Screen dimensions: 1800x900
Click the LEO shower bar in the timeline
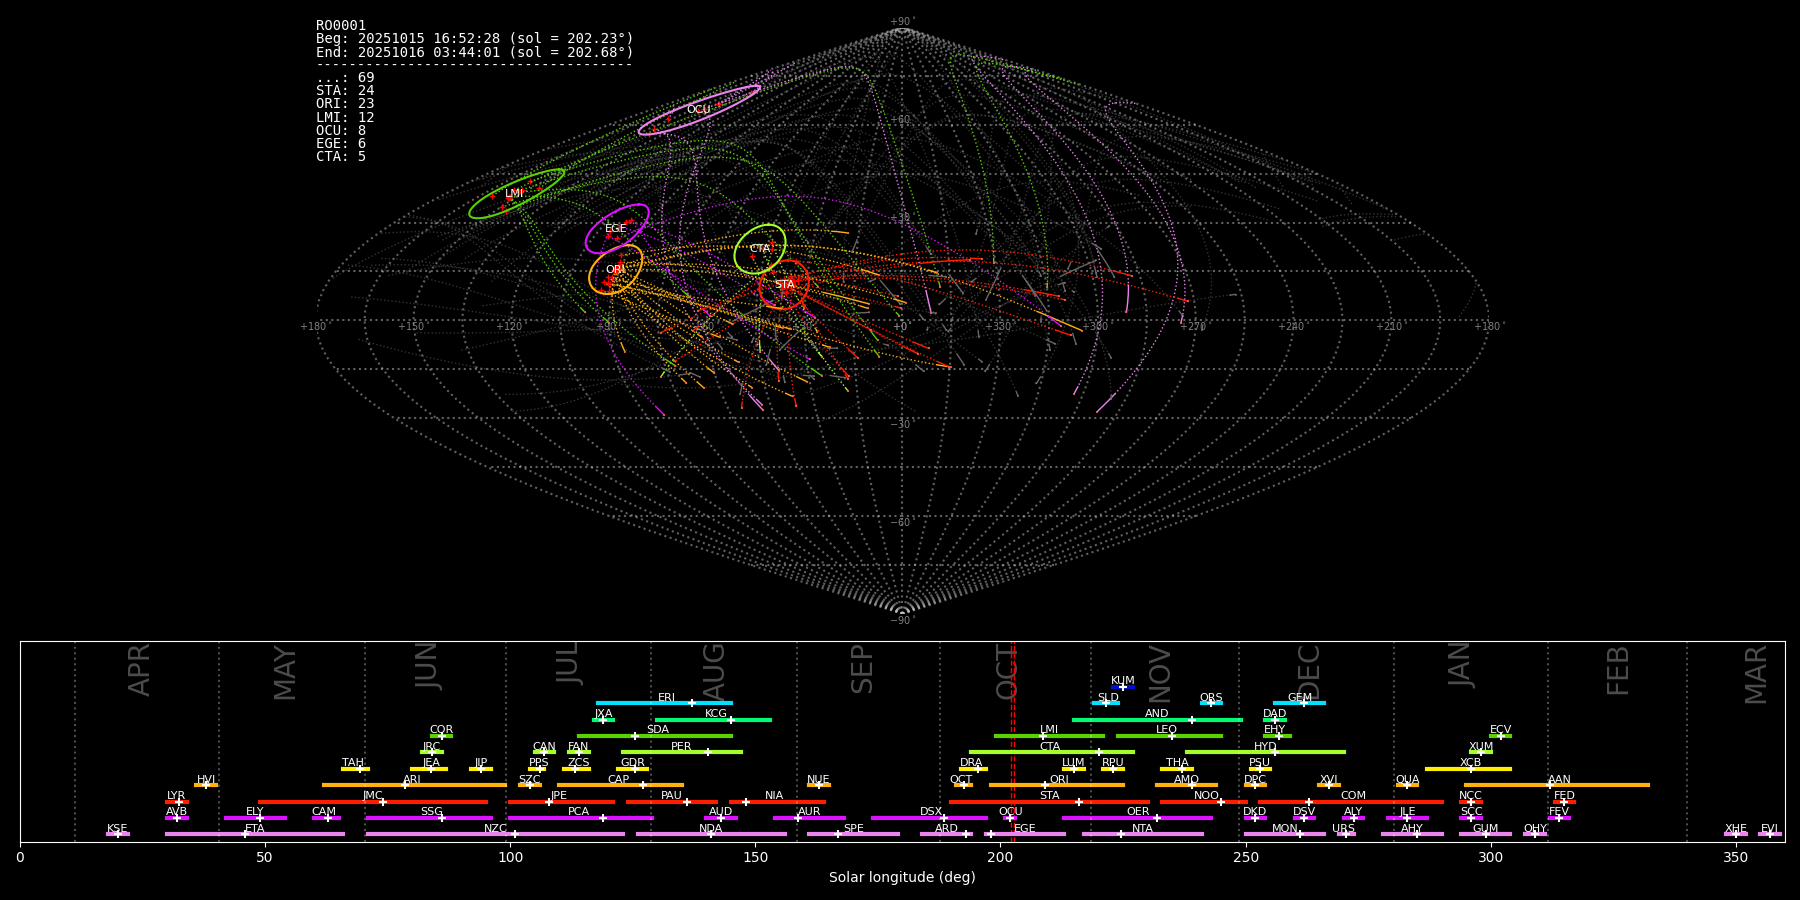click(1169, 736)
